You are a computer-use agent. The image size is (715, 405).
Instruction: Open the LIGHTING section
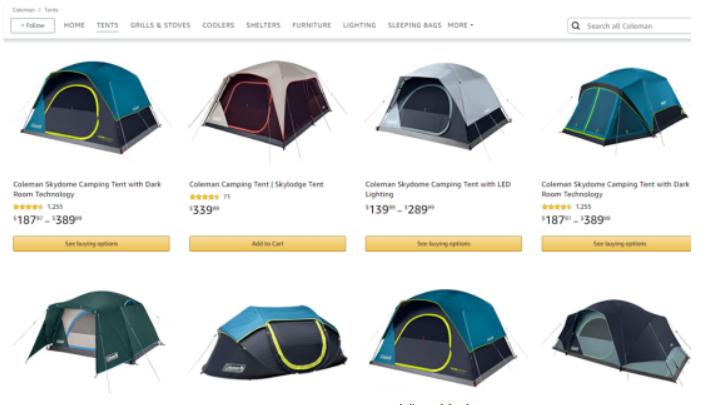pos(359,25)
